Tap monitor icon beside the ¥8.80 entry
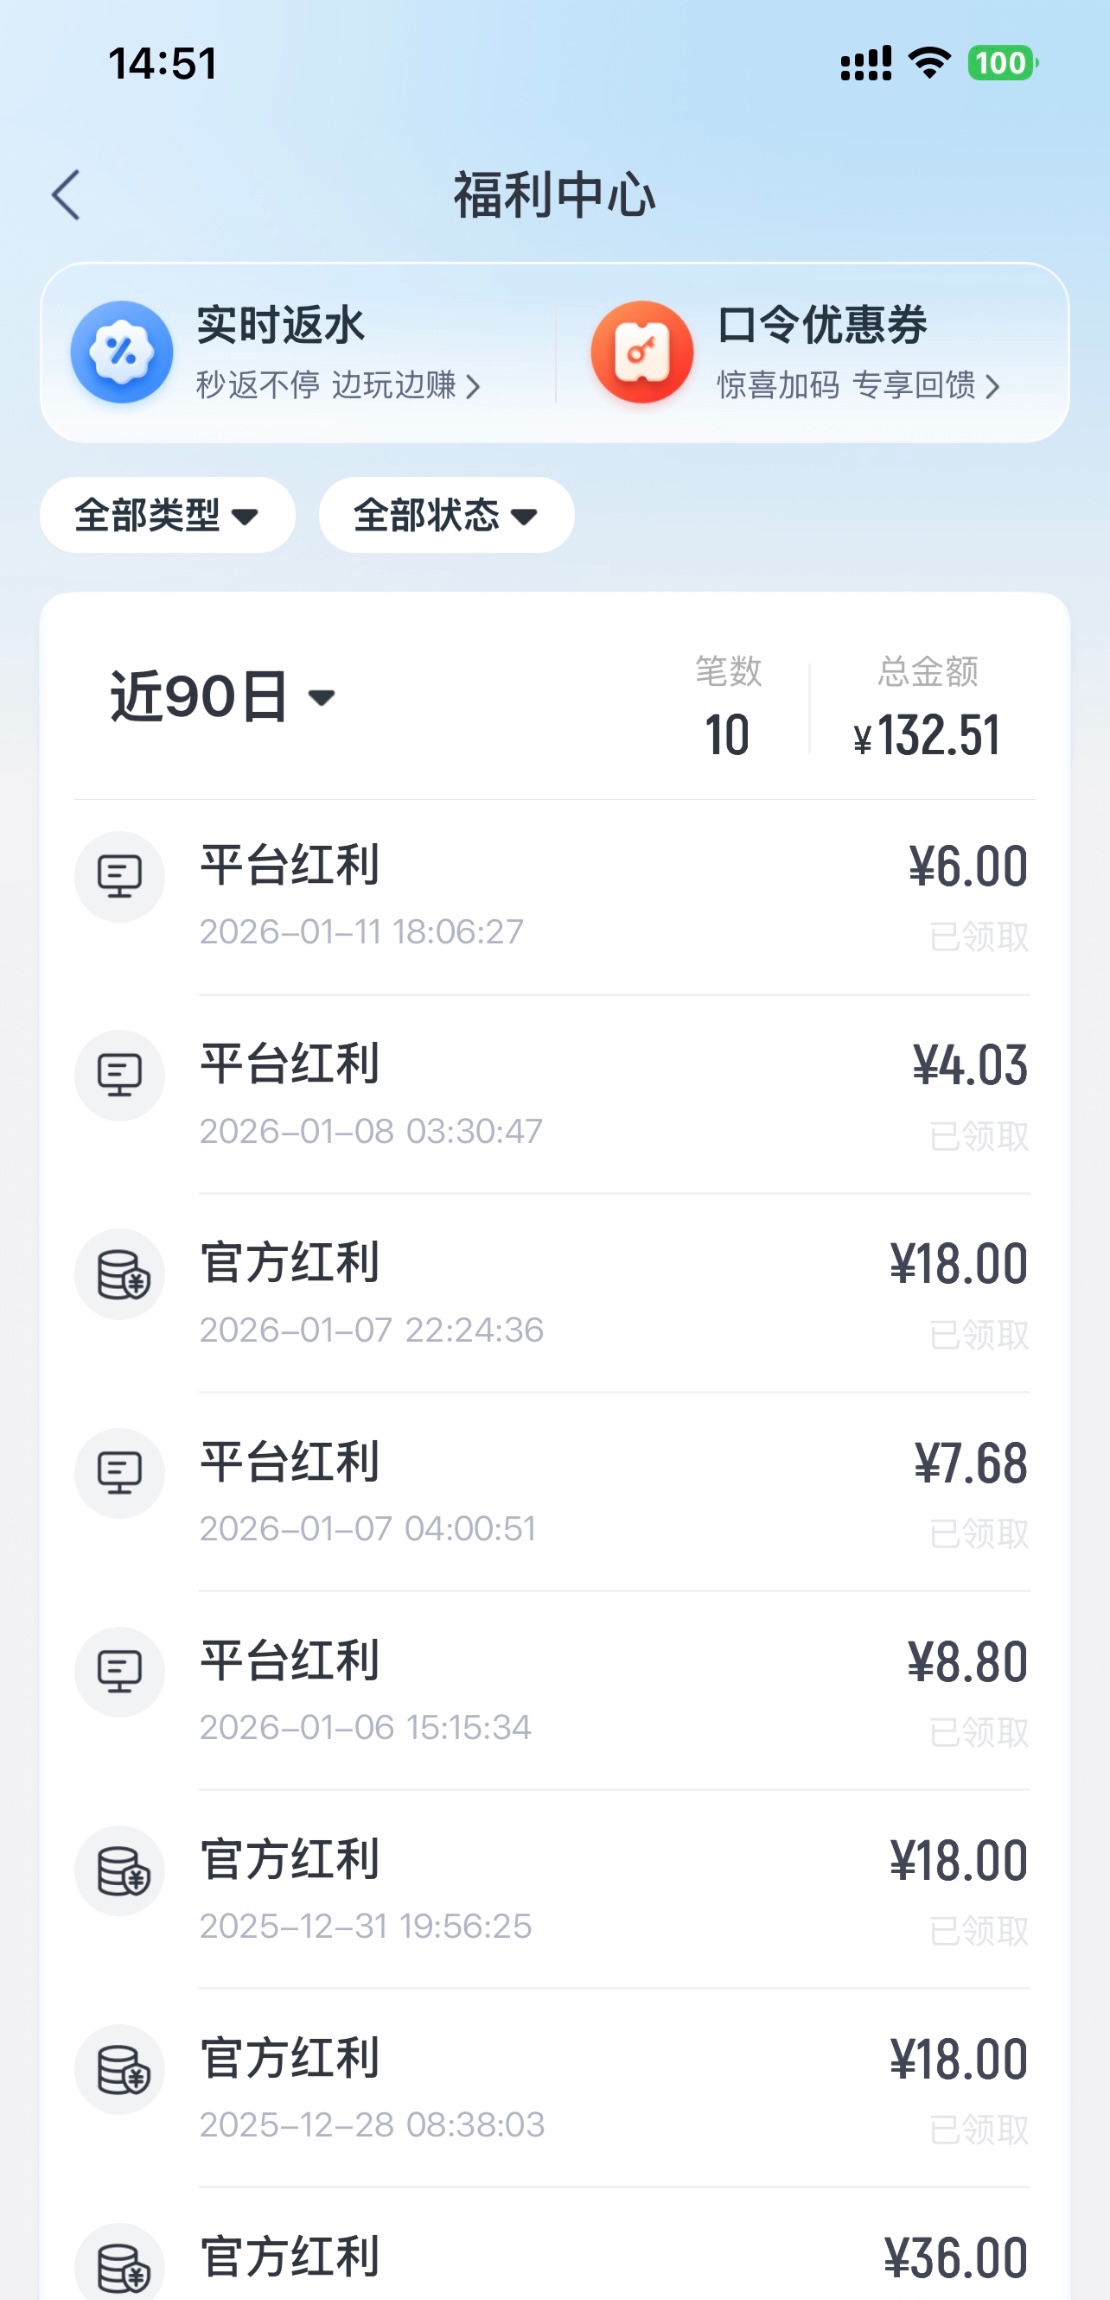 120,1672
